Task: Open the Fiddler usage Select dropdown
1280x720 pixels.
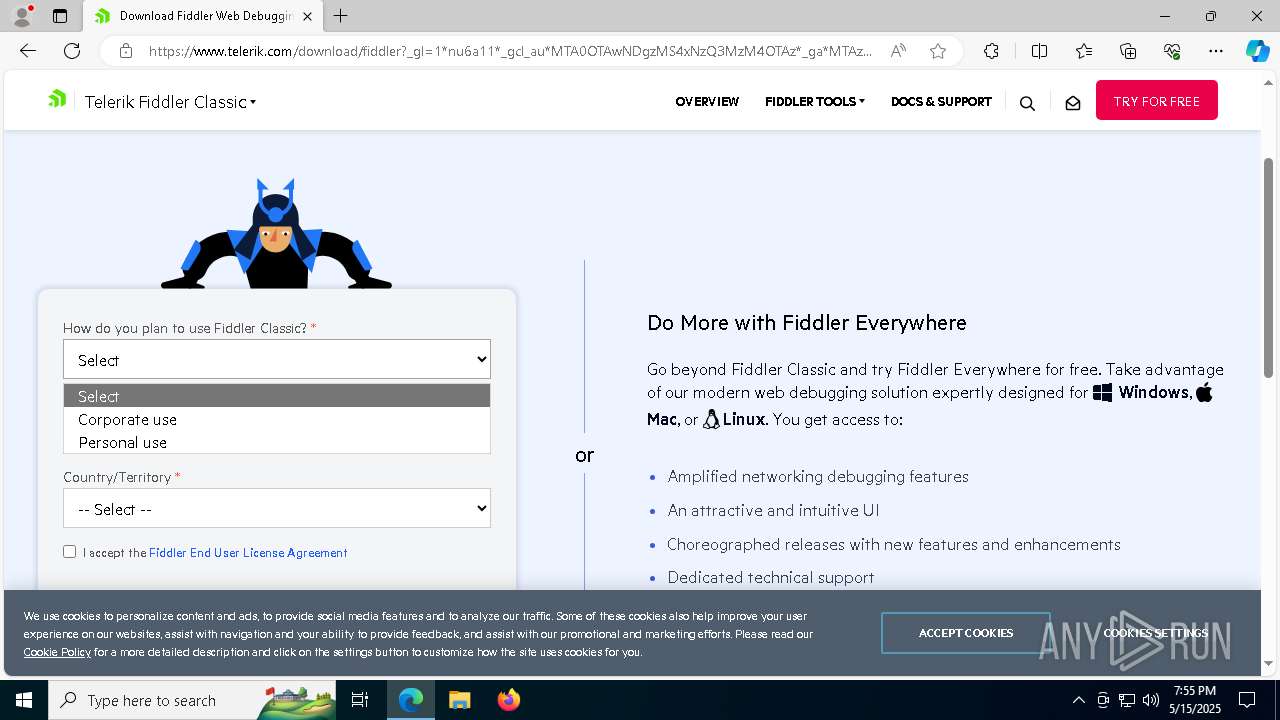Action: [x=277, y=360]
